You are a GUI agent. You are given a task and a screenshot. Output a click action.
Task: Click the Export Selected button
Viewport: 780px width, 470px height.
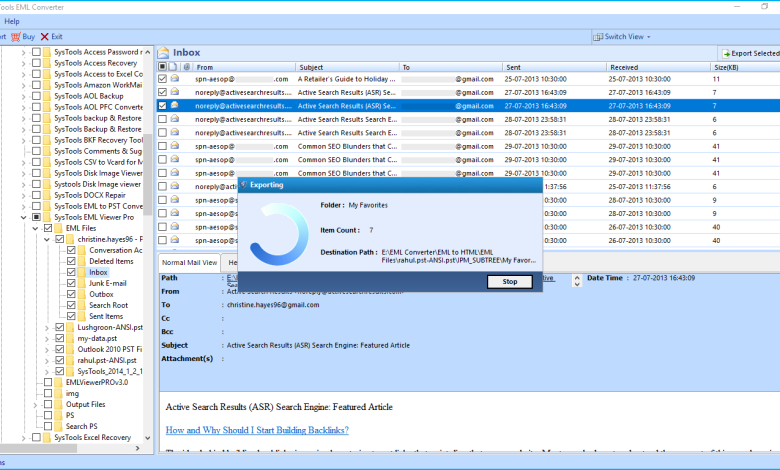click(x=750, y=53)
